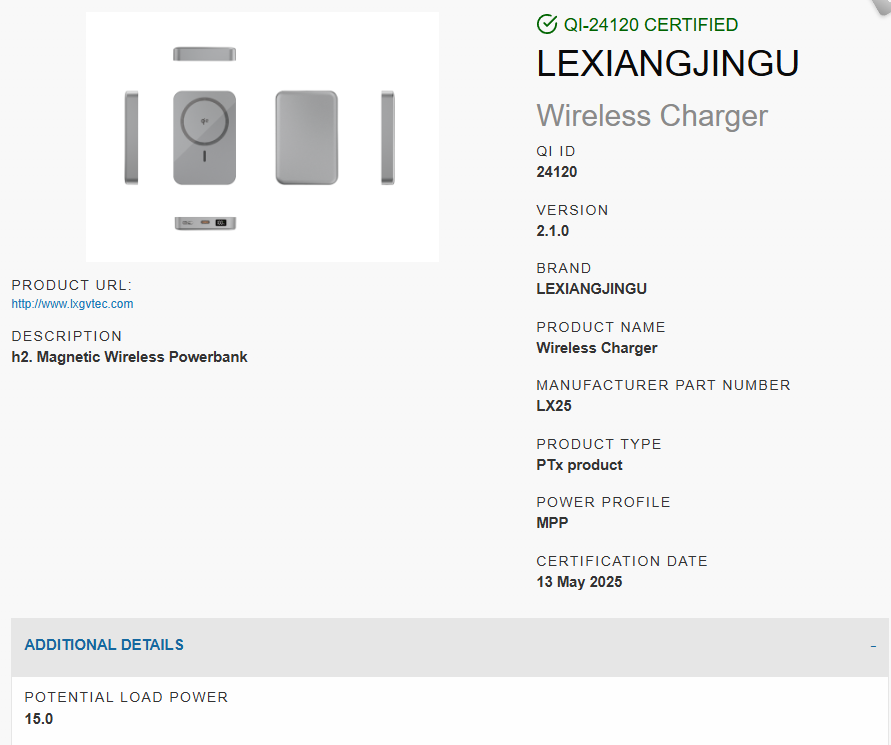Click the QI-24120 CERTIFIED text
The image size is (891, 745).
651,24
